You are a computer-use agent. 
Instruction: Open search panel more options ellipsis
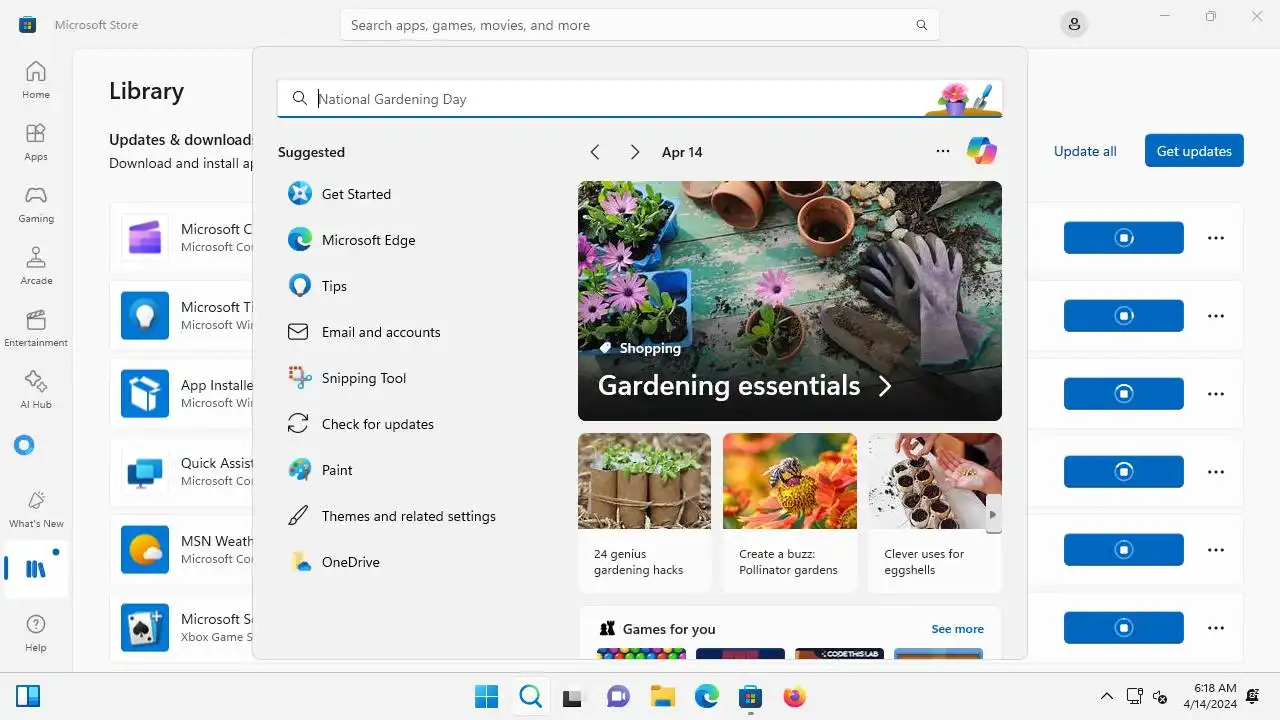(x=943, y=151)
